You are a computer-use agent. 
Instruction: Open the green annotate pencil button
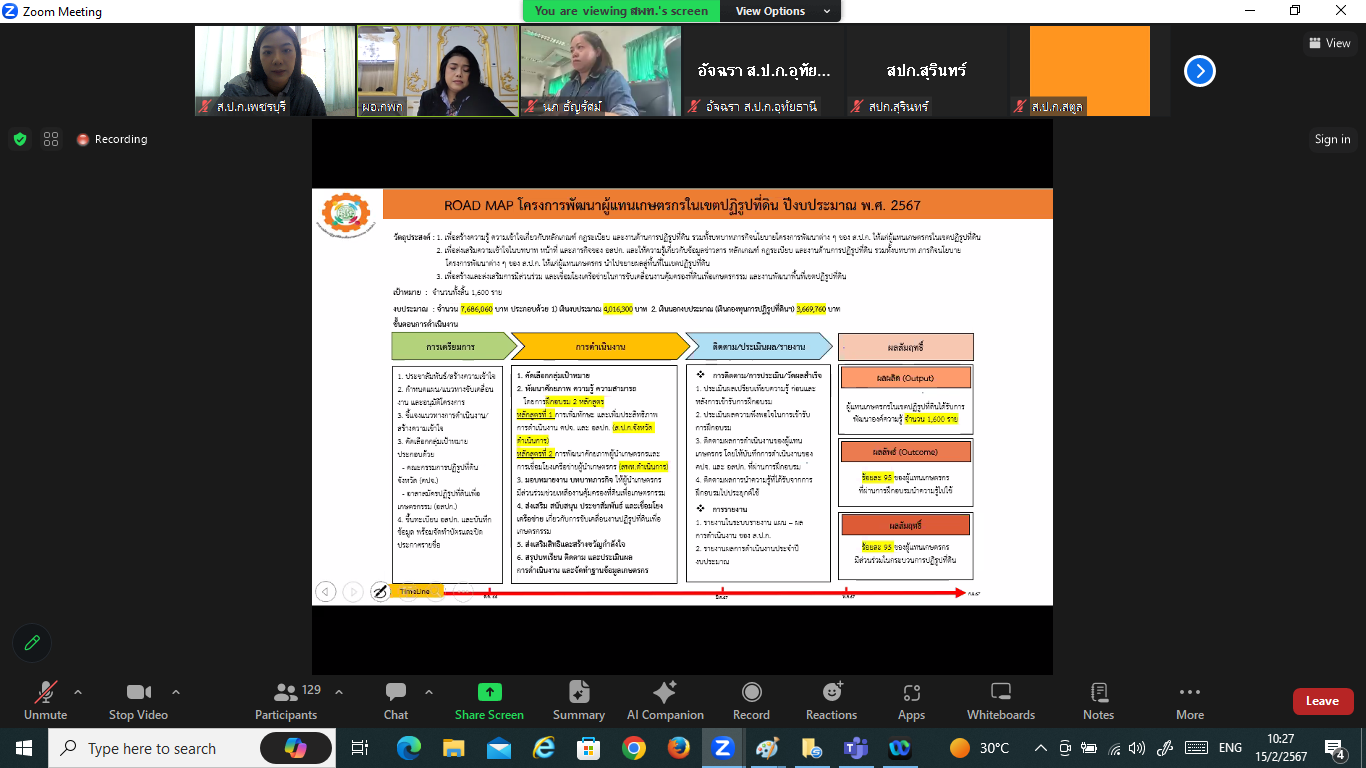pos(32,643)
